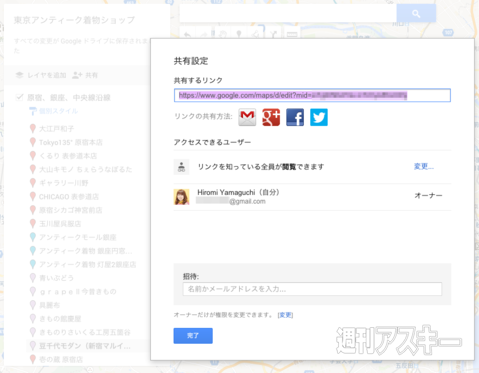Share link via Gmail icon
Viewport: 479px width, 373px height.
point(247,117)
